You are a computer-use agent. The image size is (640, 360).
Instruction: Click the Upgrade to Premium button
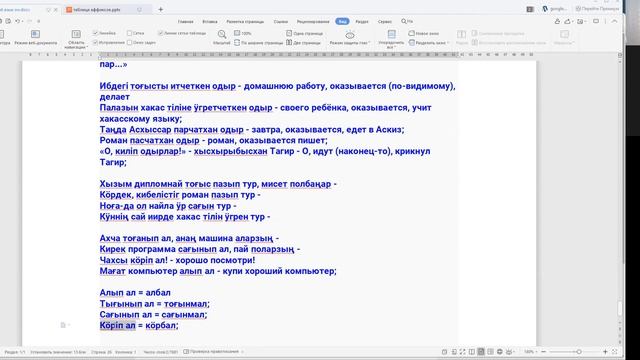click(x=597, y=9)
